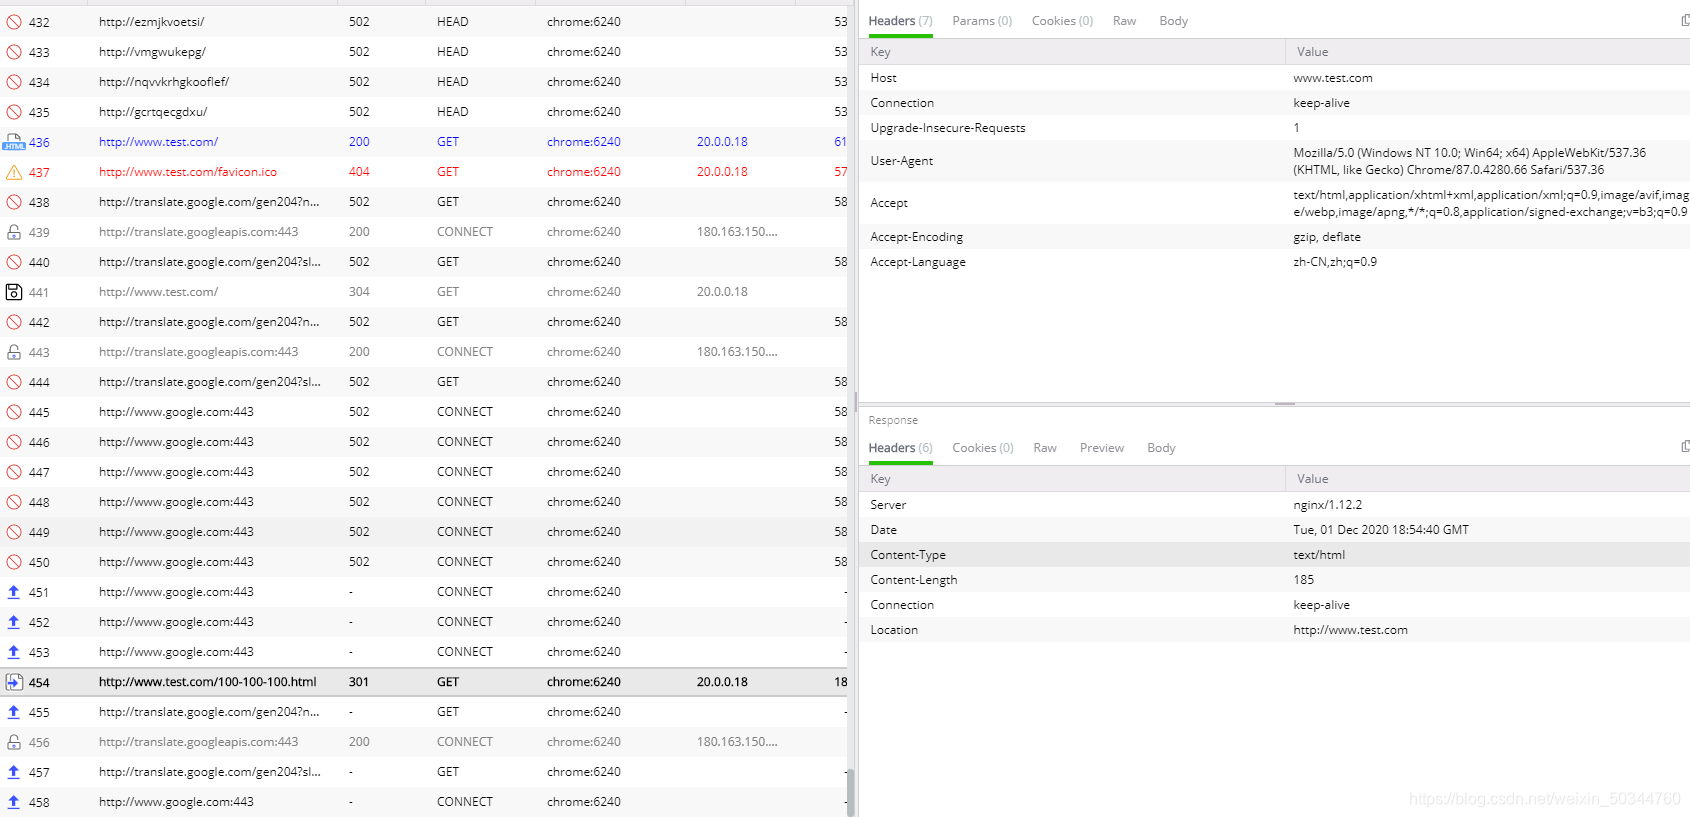Click the upload arrow icon on row 451
Viewport: 1690px width, 817px height.
(14, 592)
